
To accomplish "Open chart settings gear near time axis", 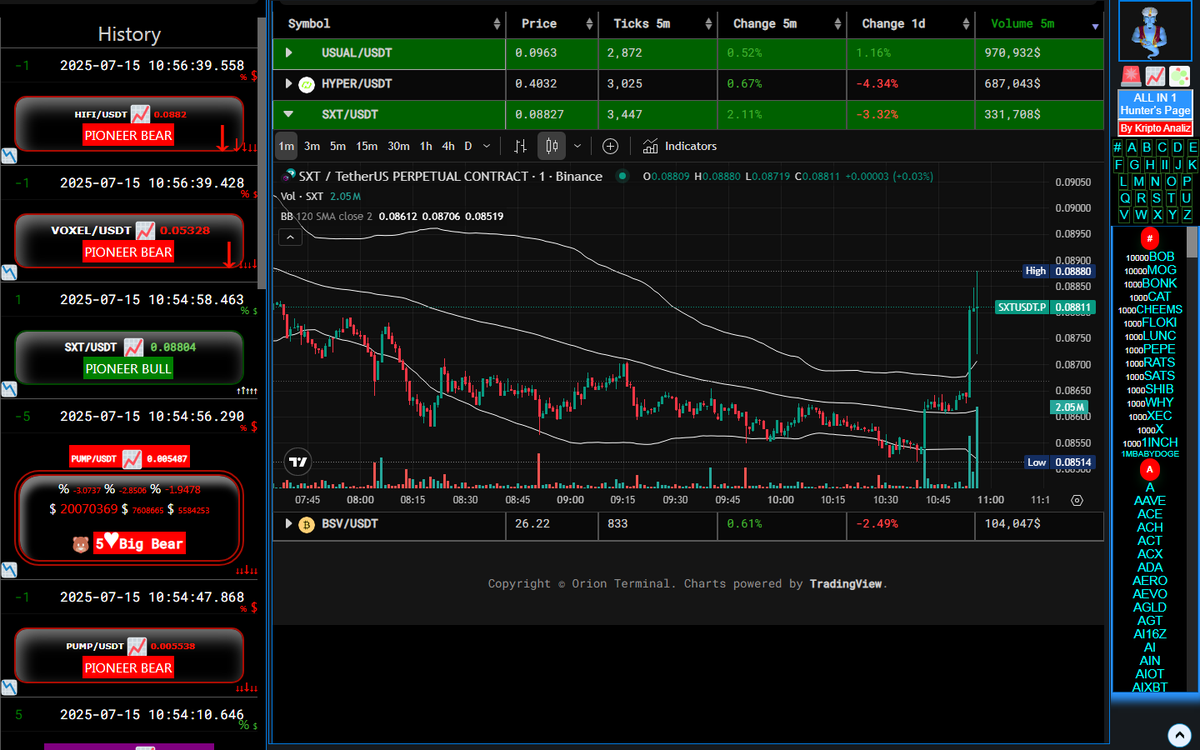I will 1077,500.
